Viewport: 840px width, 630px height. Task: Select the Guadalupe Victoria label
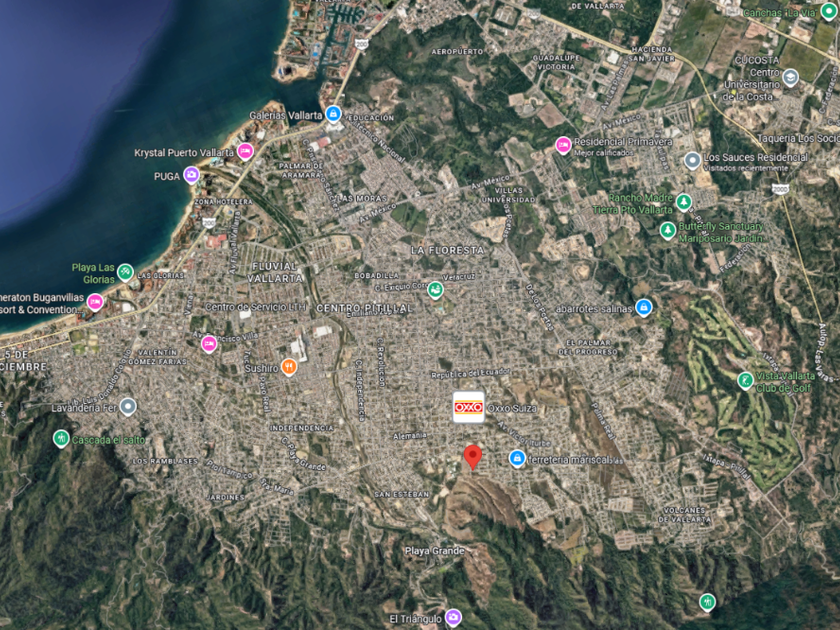point(556,62)
